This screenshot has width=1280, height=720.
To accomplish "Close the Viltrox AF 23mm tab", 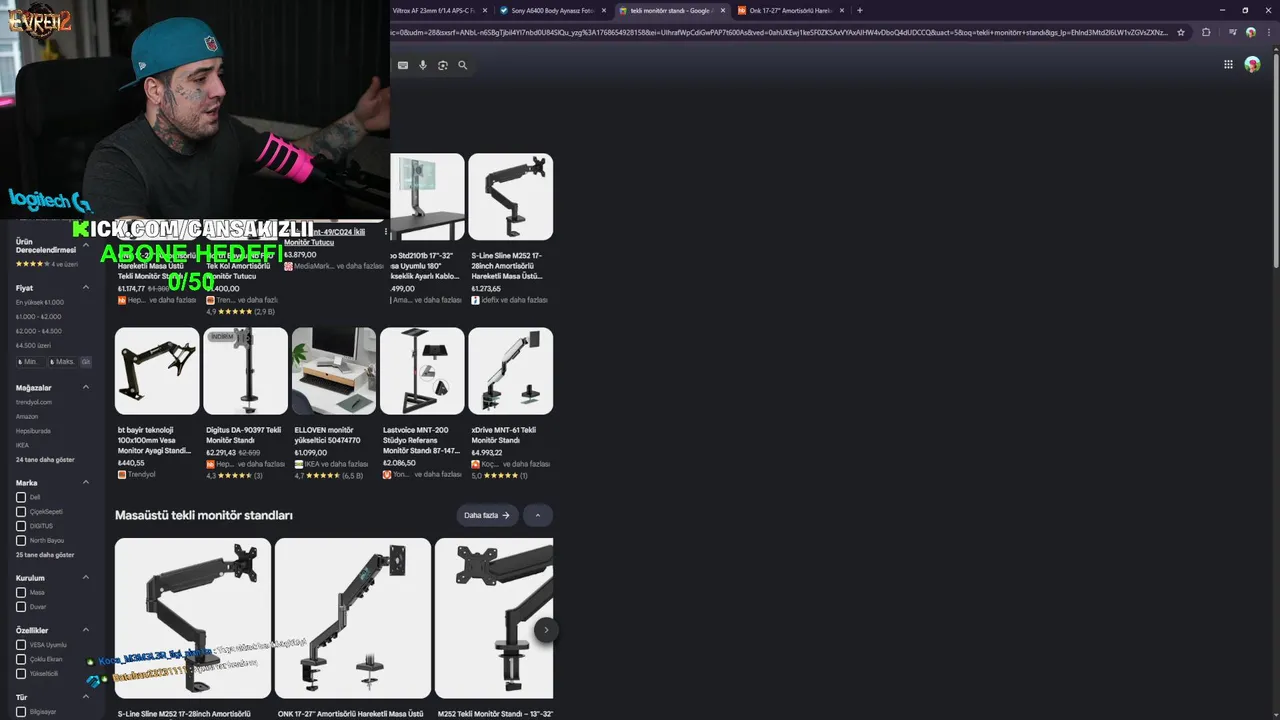I will point(485,10).
